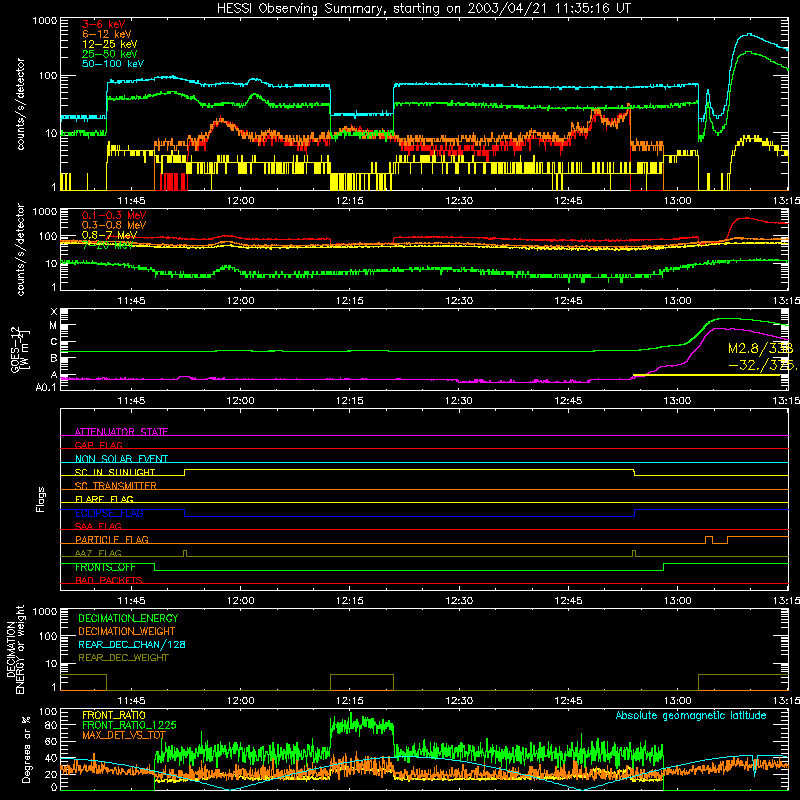This screenshot has height=800, width=800.
Task: Click the FRONT_RATIO_1225 legend label
Action: [129, 725]
